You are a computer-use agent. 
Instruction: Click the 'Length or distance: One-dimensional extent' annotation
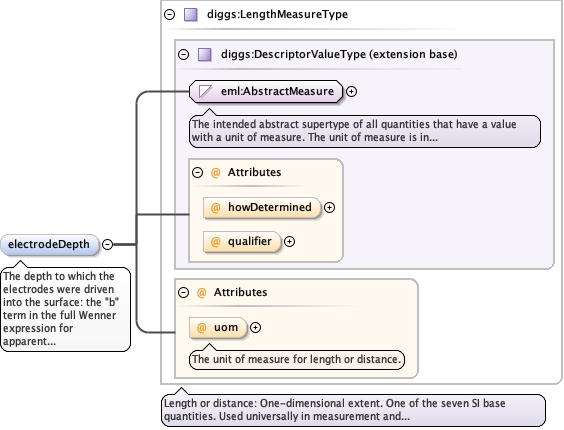coord(353,410)
